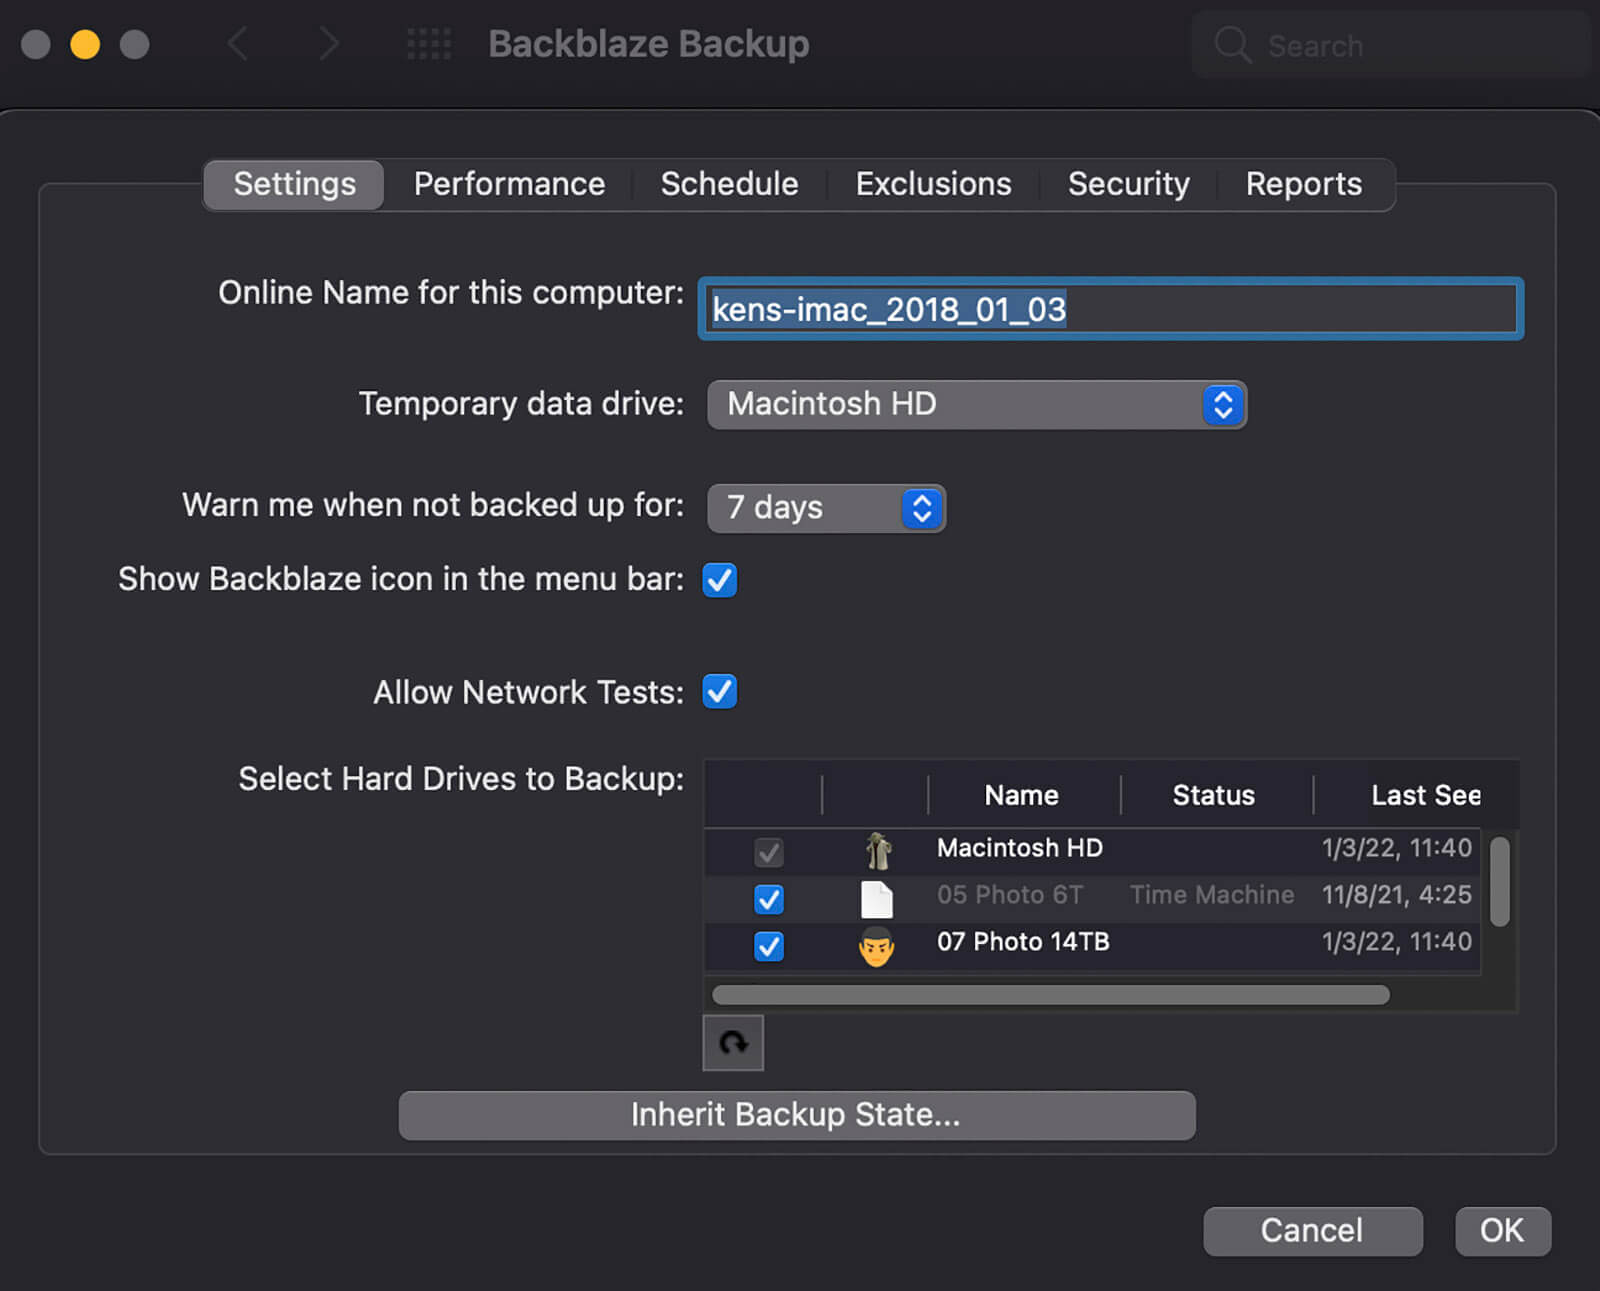Click the show all preferences grid icon
1600x1291 pixels.
[x=429, y=44]
